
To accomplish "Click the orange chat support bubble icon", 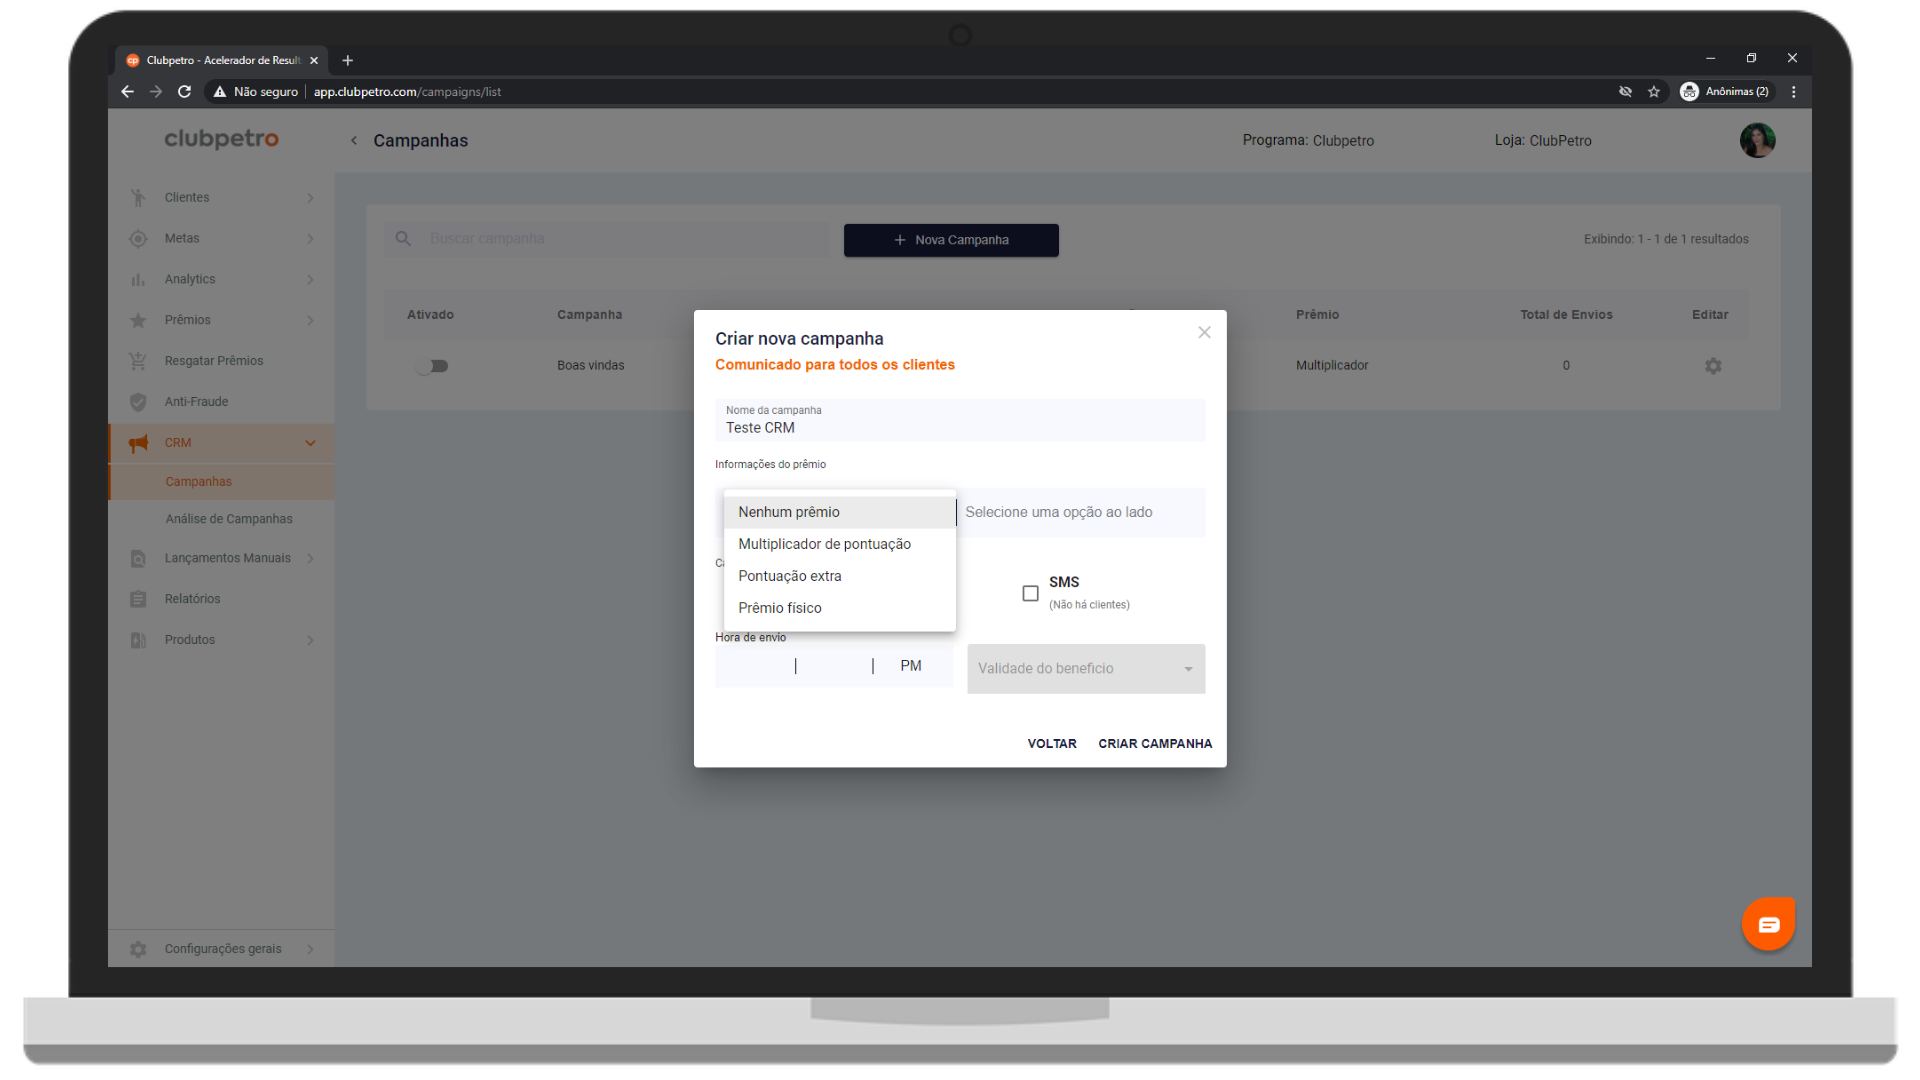I will click(x=1768, y=924).
